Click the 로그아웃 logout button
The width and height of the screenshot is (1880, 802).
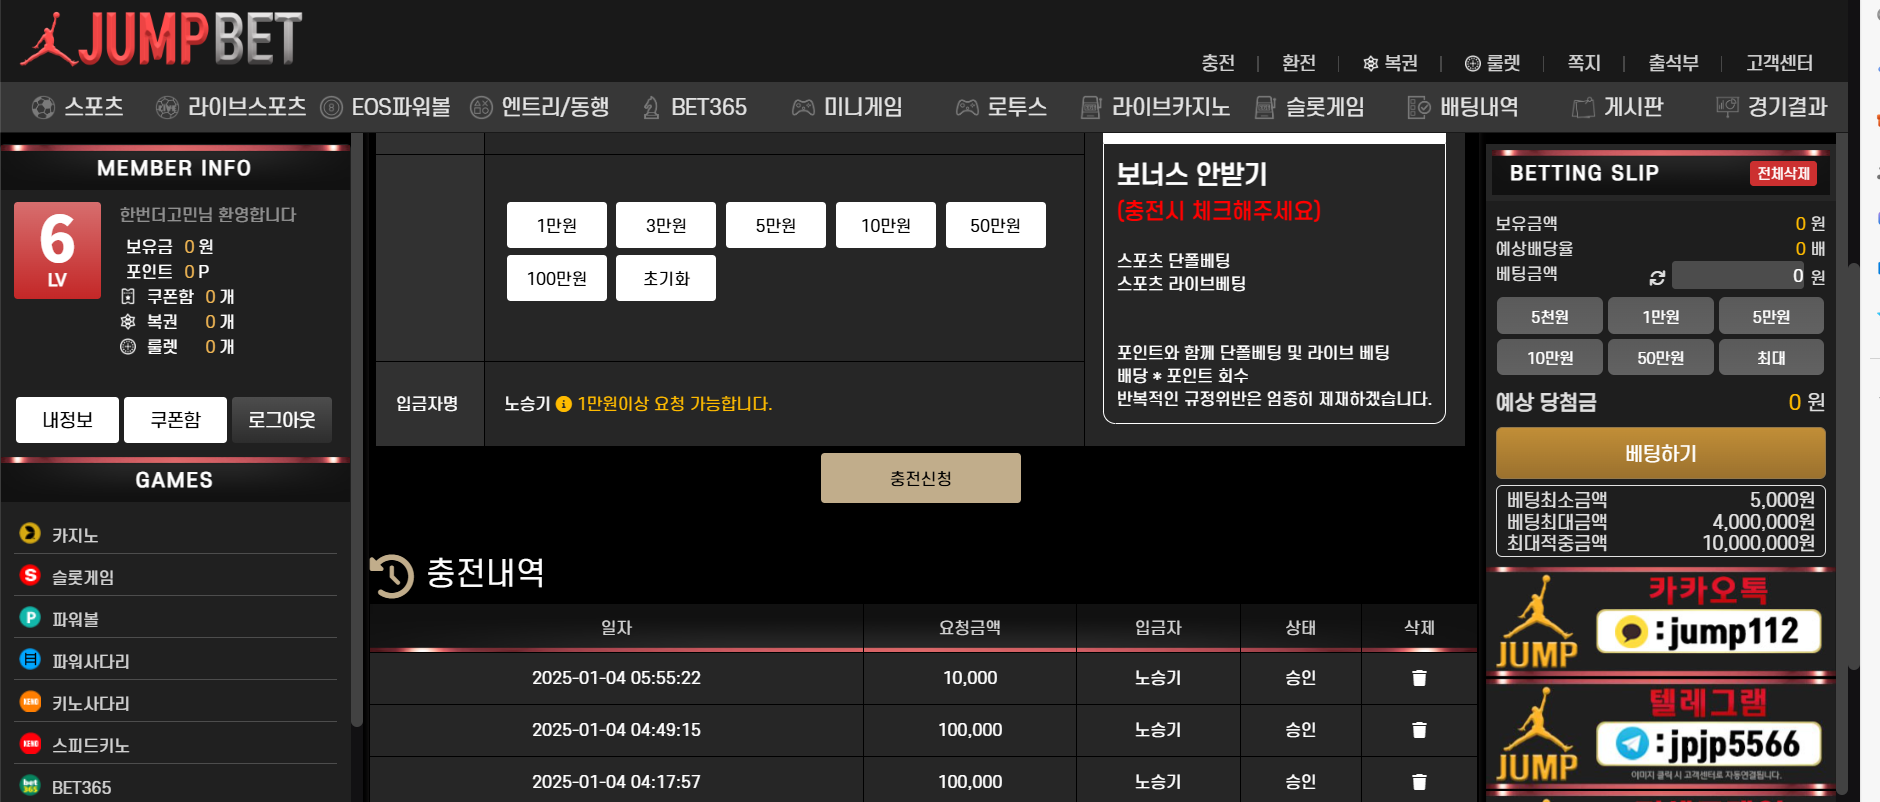[x=282, y=420]
